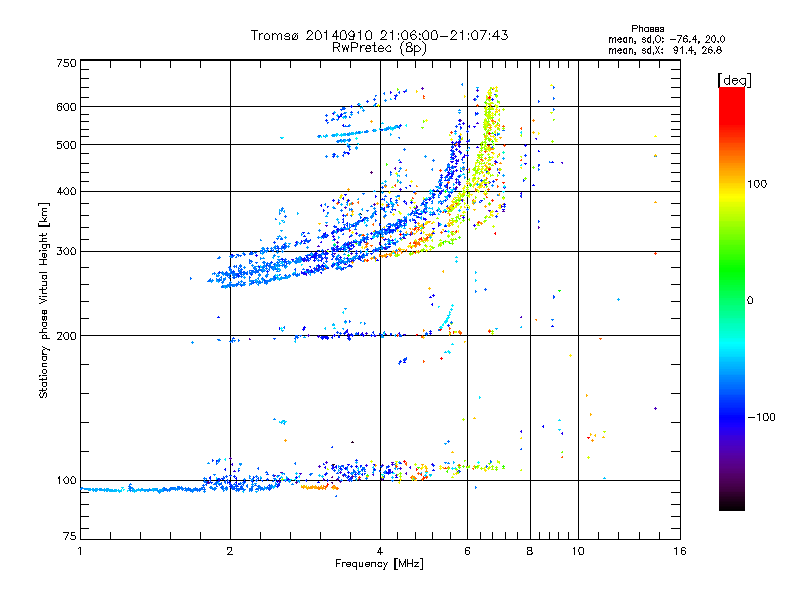Click the plot title 'Tromsø 20140910 21:06:00-21:07:43'

(x=379, y=35)
